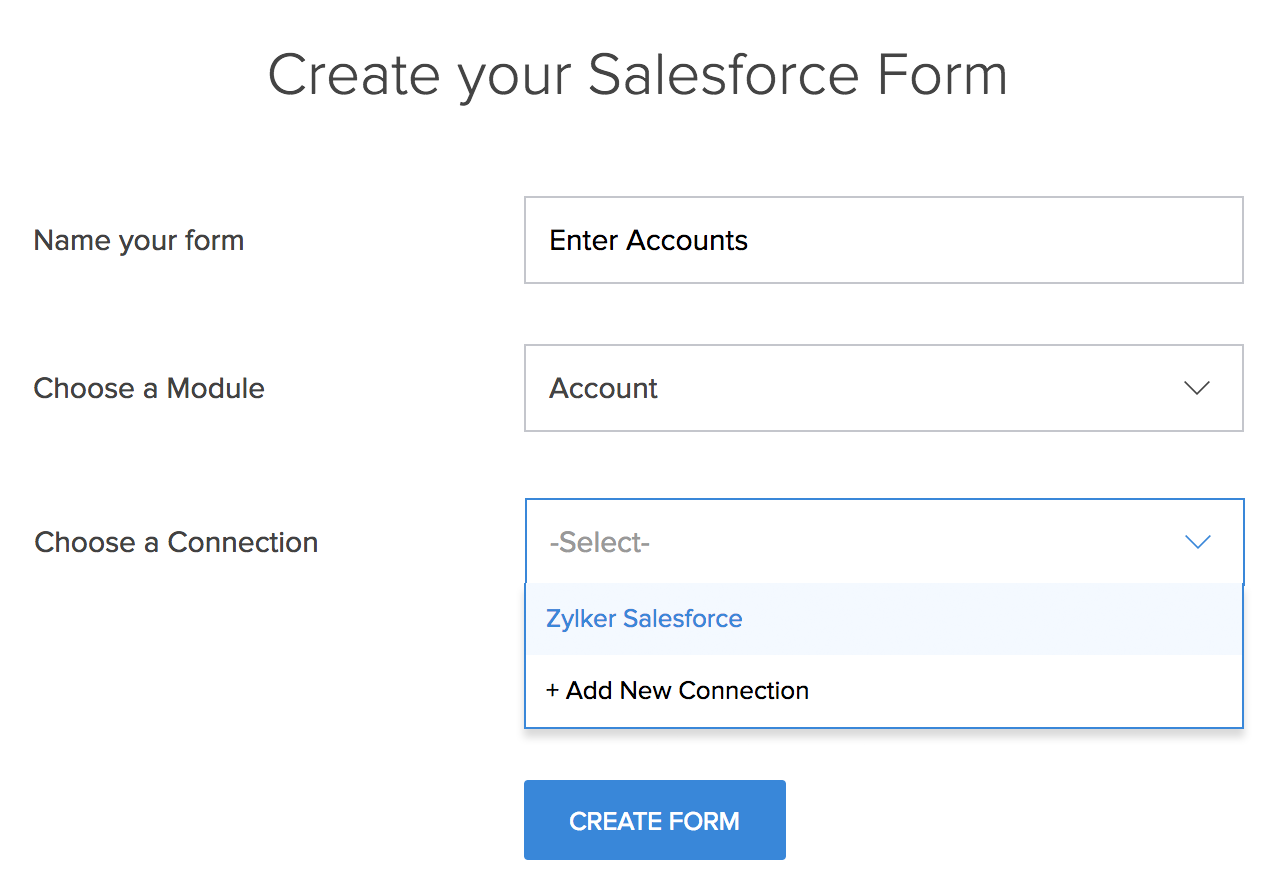This screenshot has height=891, width=1286.
Task: Click the 'Choose a Module' label
Action: pyautogui.click(x=149, y=388)
